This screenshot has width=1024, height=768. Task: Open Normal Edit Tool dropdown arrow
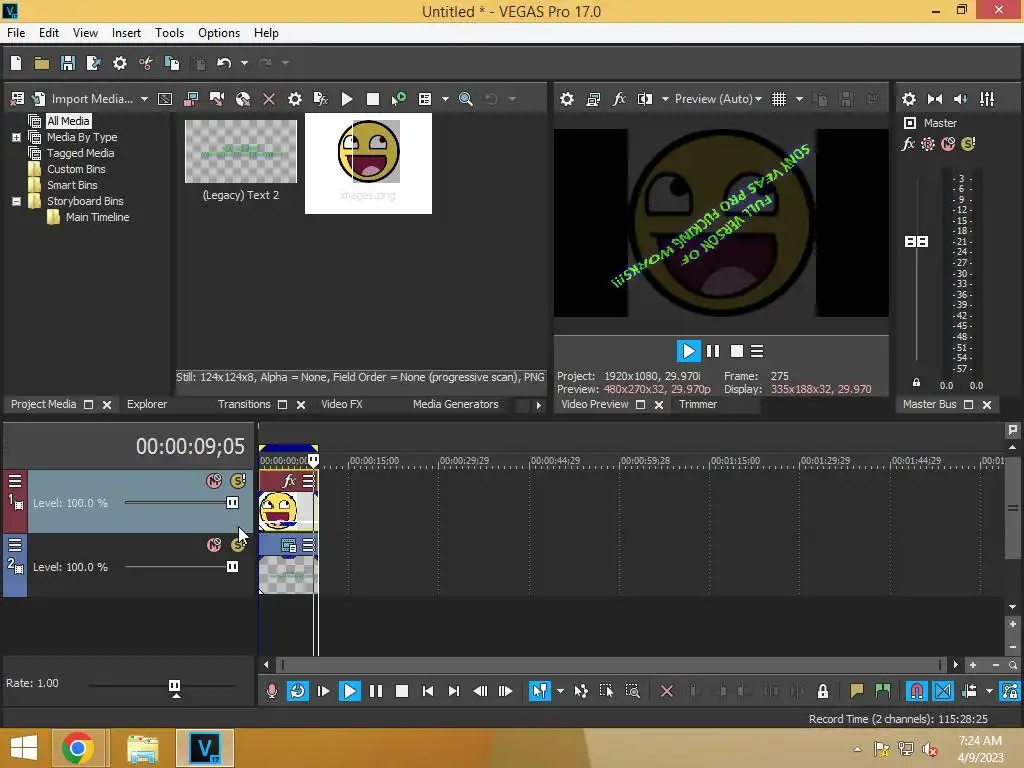[560, 691]
